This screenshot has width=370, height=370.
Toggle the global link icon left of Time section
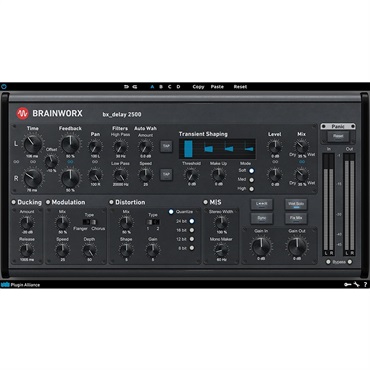(x=16, y=162)
